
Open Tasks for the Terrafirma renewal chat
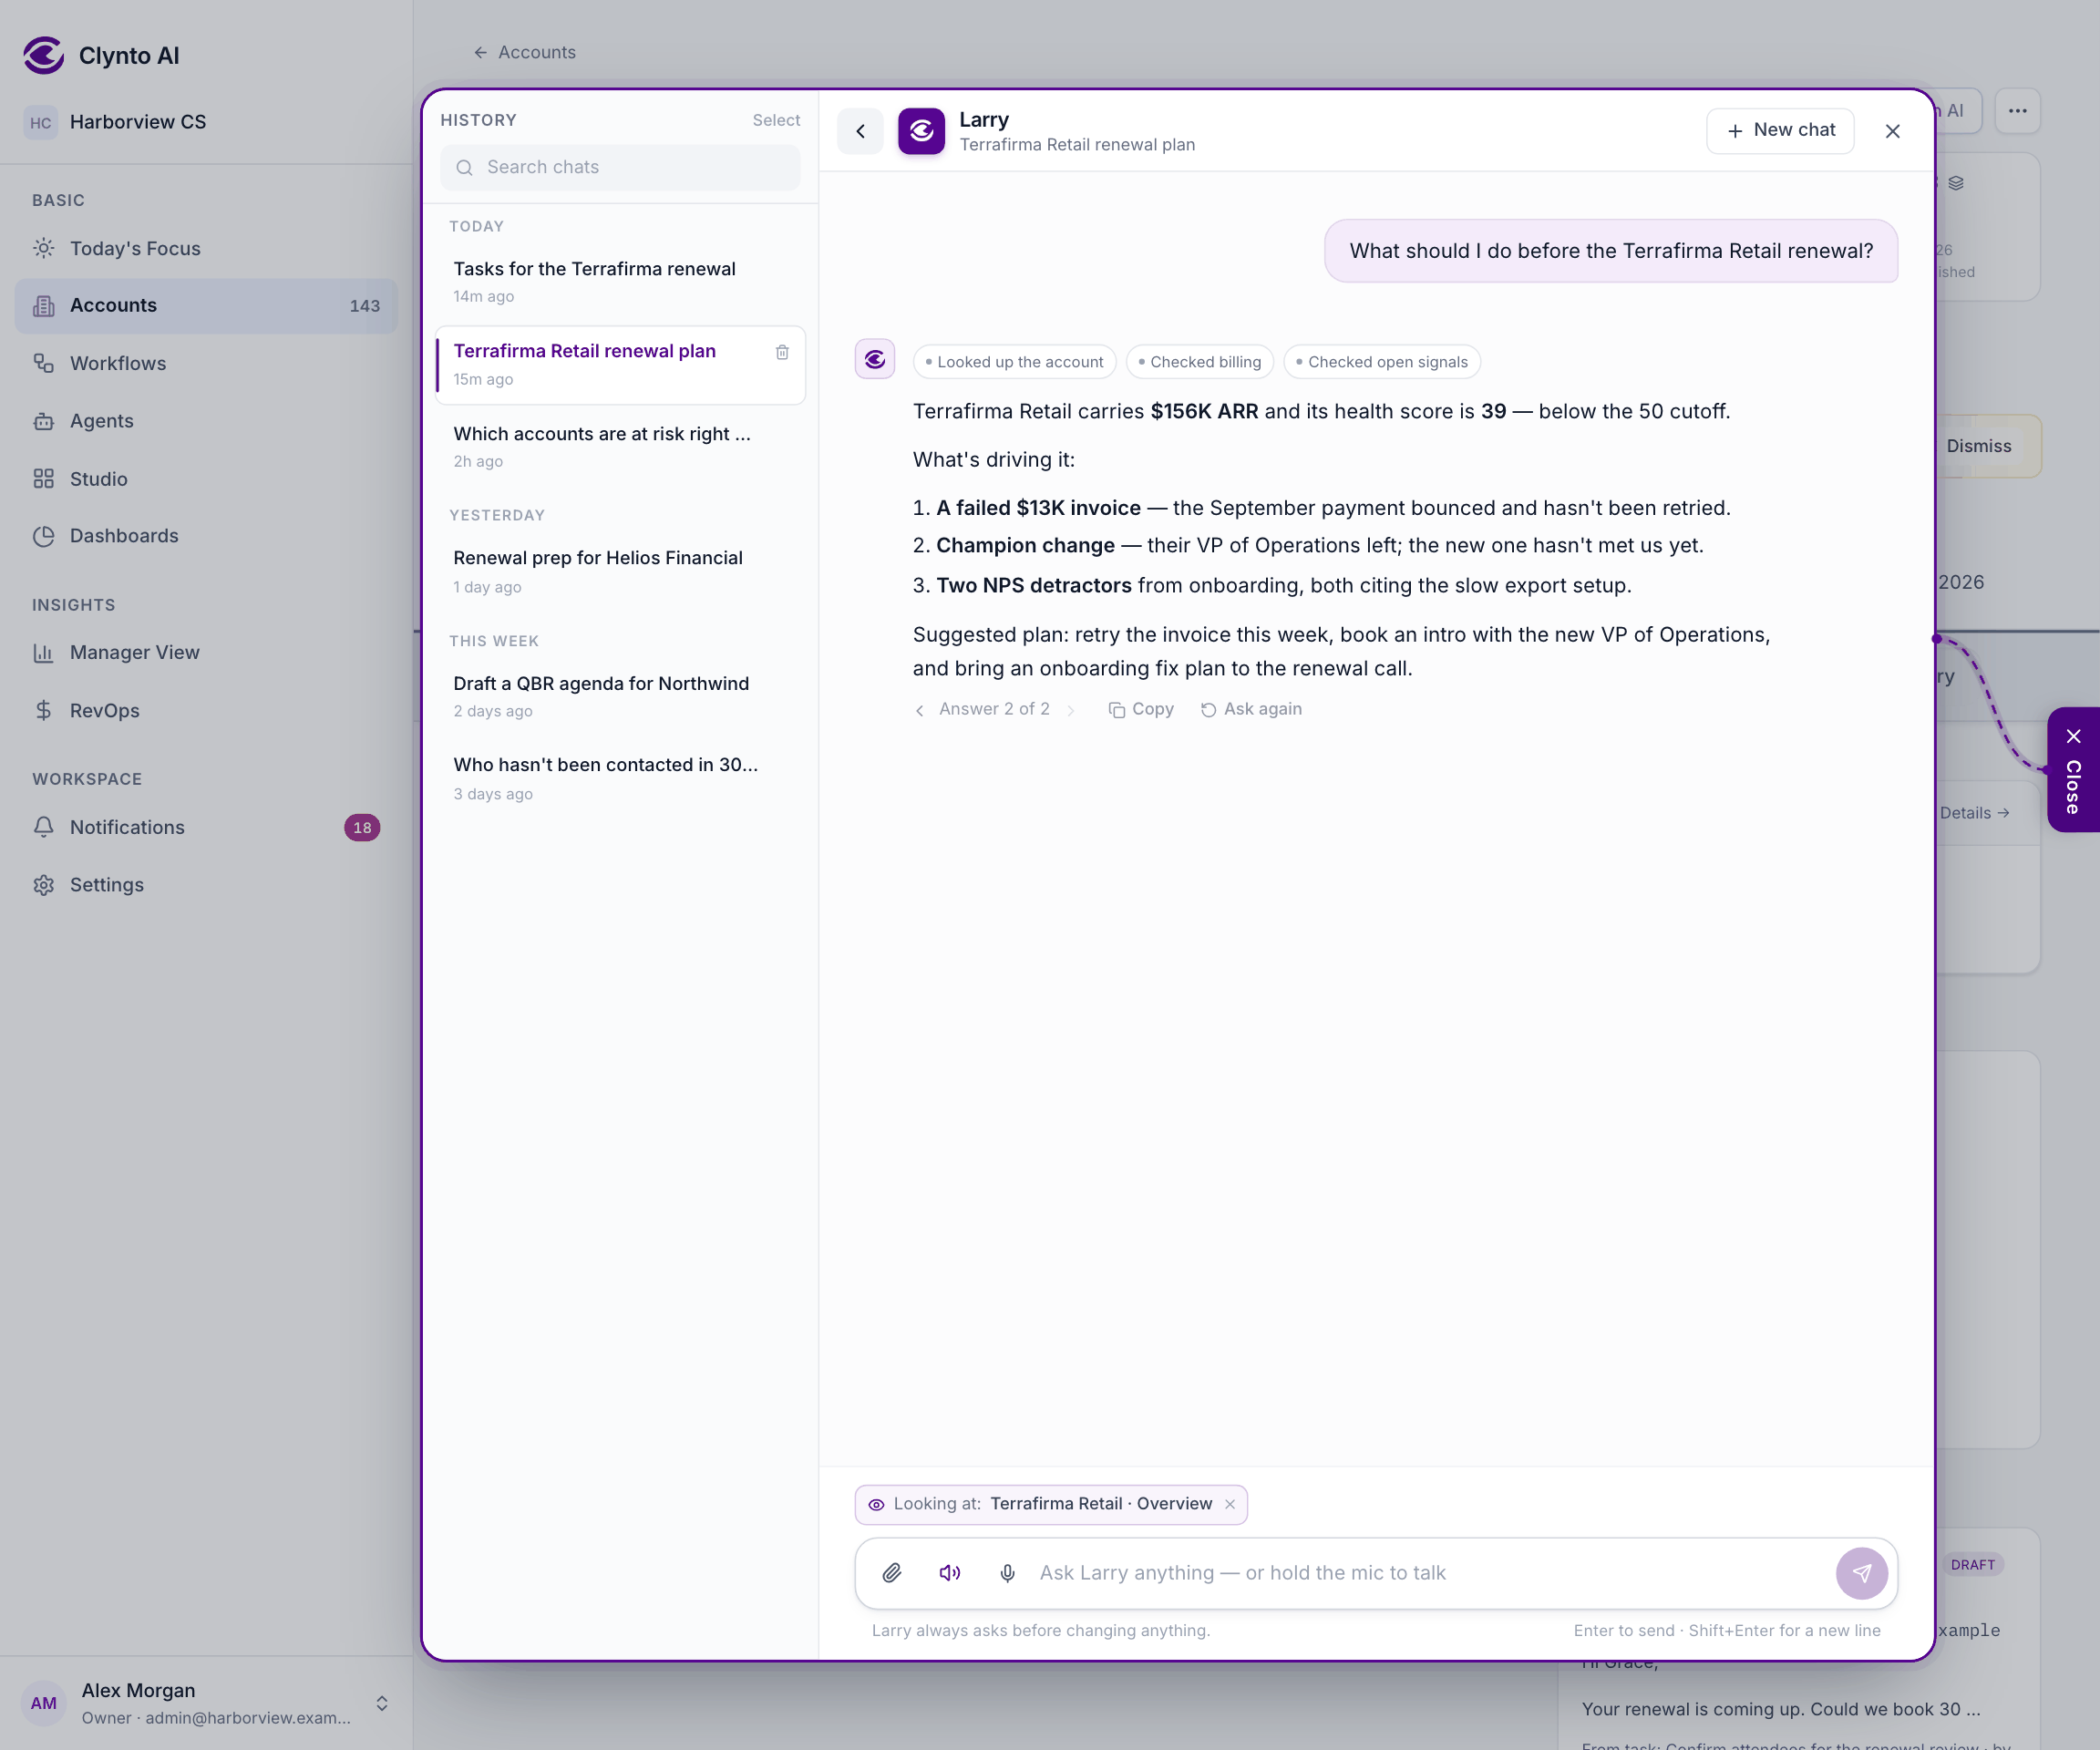[620, 281]
